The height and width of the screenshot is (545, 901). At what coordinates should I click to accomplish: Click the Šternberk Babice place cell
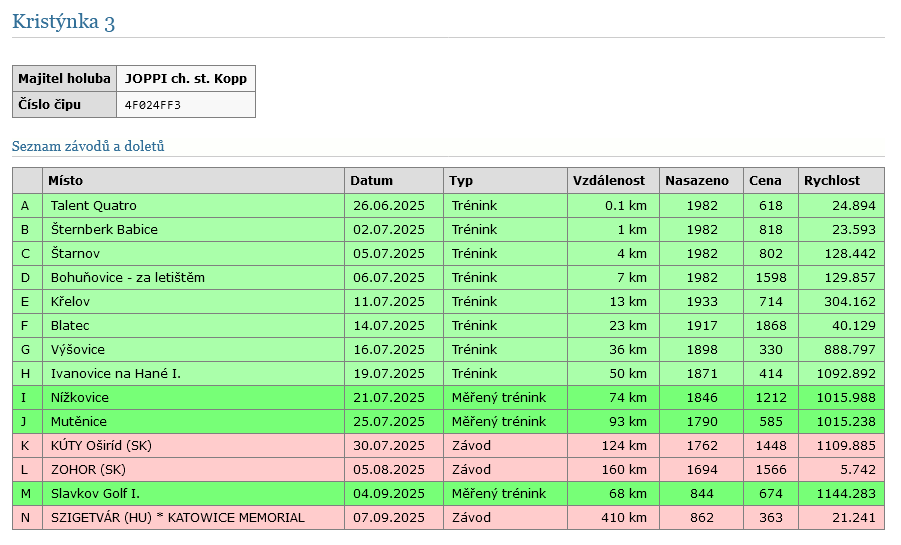[x=104, y=230]
